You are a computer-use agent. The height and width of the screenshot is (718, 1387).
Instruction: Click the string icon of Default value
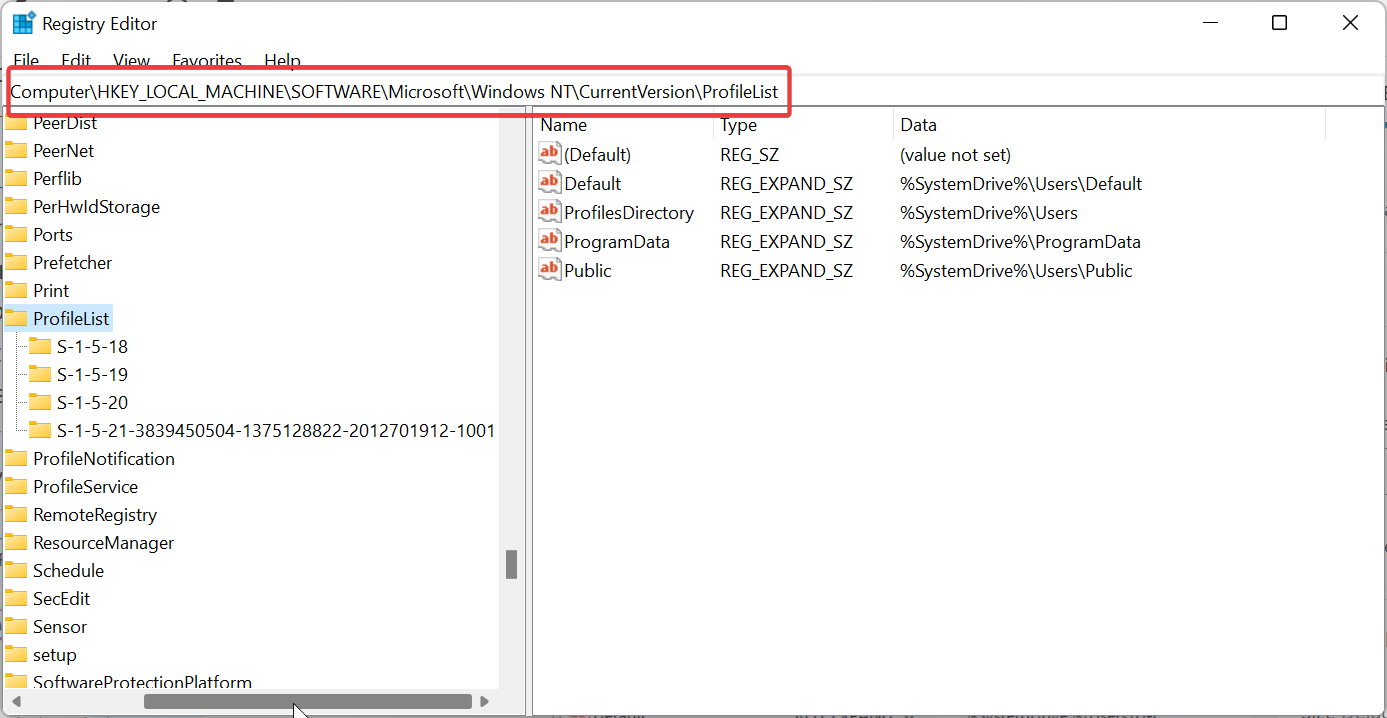pyautogui.click(x=550, y=183)
